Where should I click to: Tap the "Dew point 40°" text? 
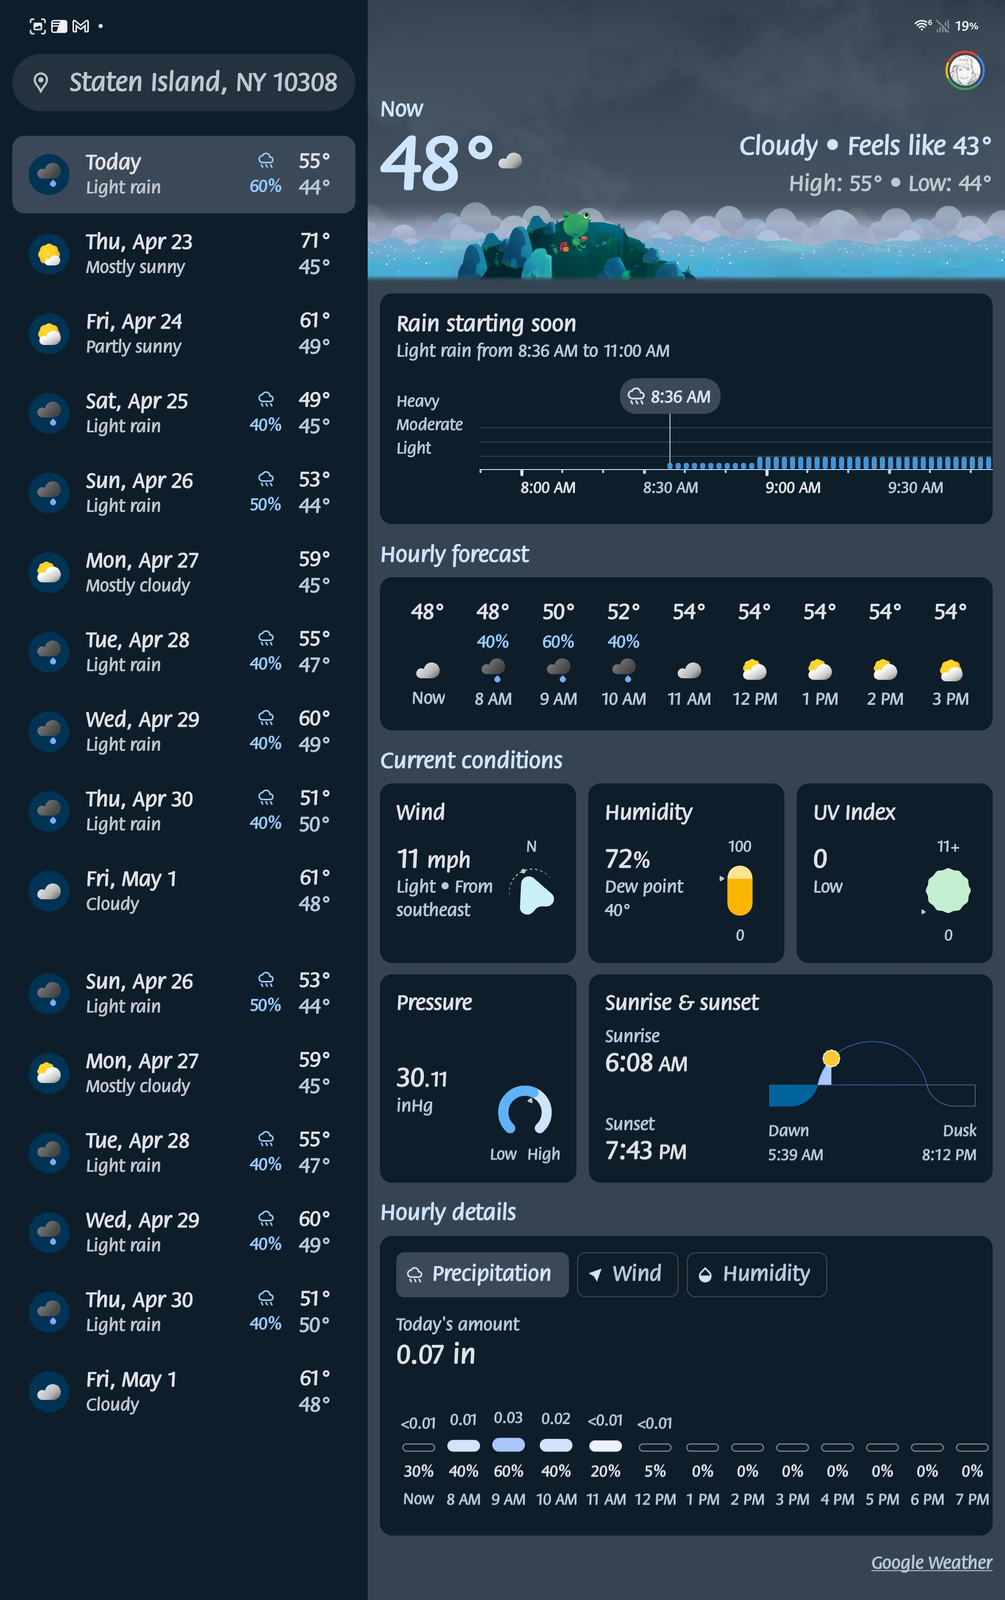pos(644,898)
